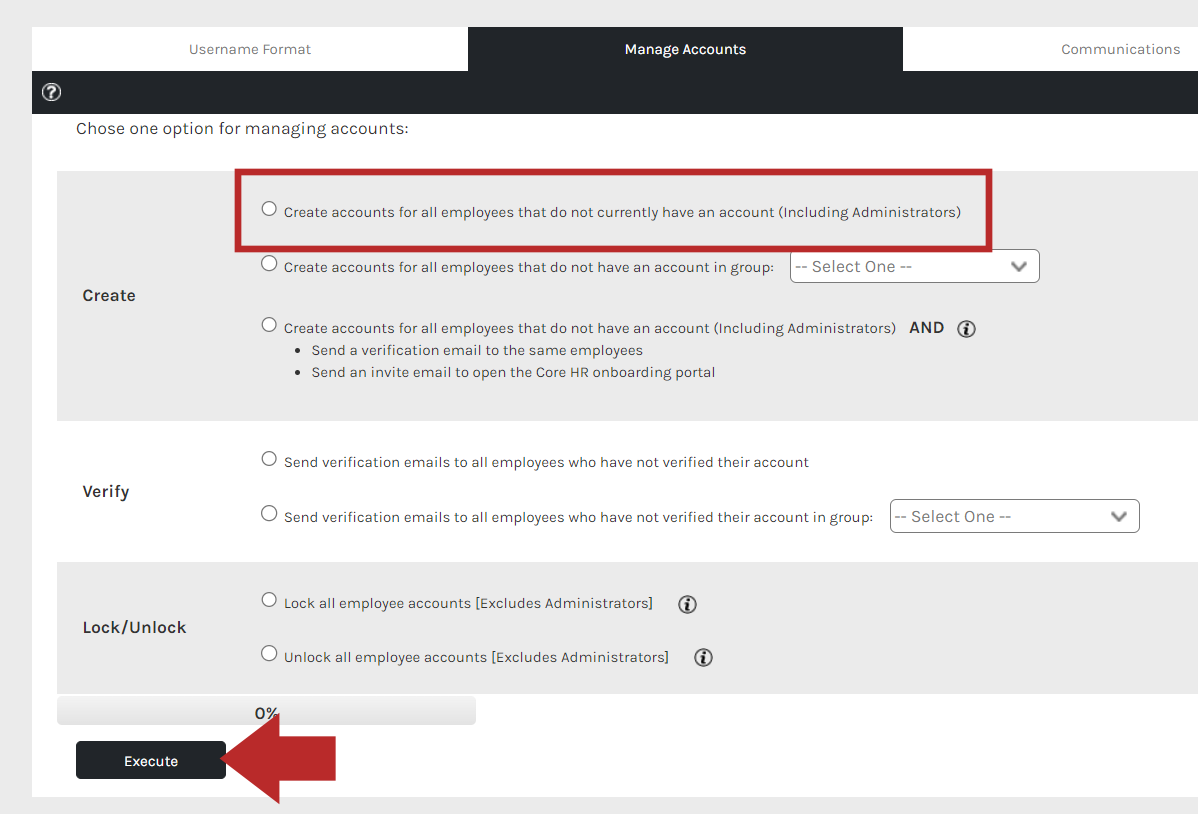Open the Create group Select One dropdown
The height and width of the screenshot is (814, 1198).
pyautogui.click(x=915, y=266)
